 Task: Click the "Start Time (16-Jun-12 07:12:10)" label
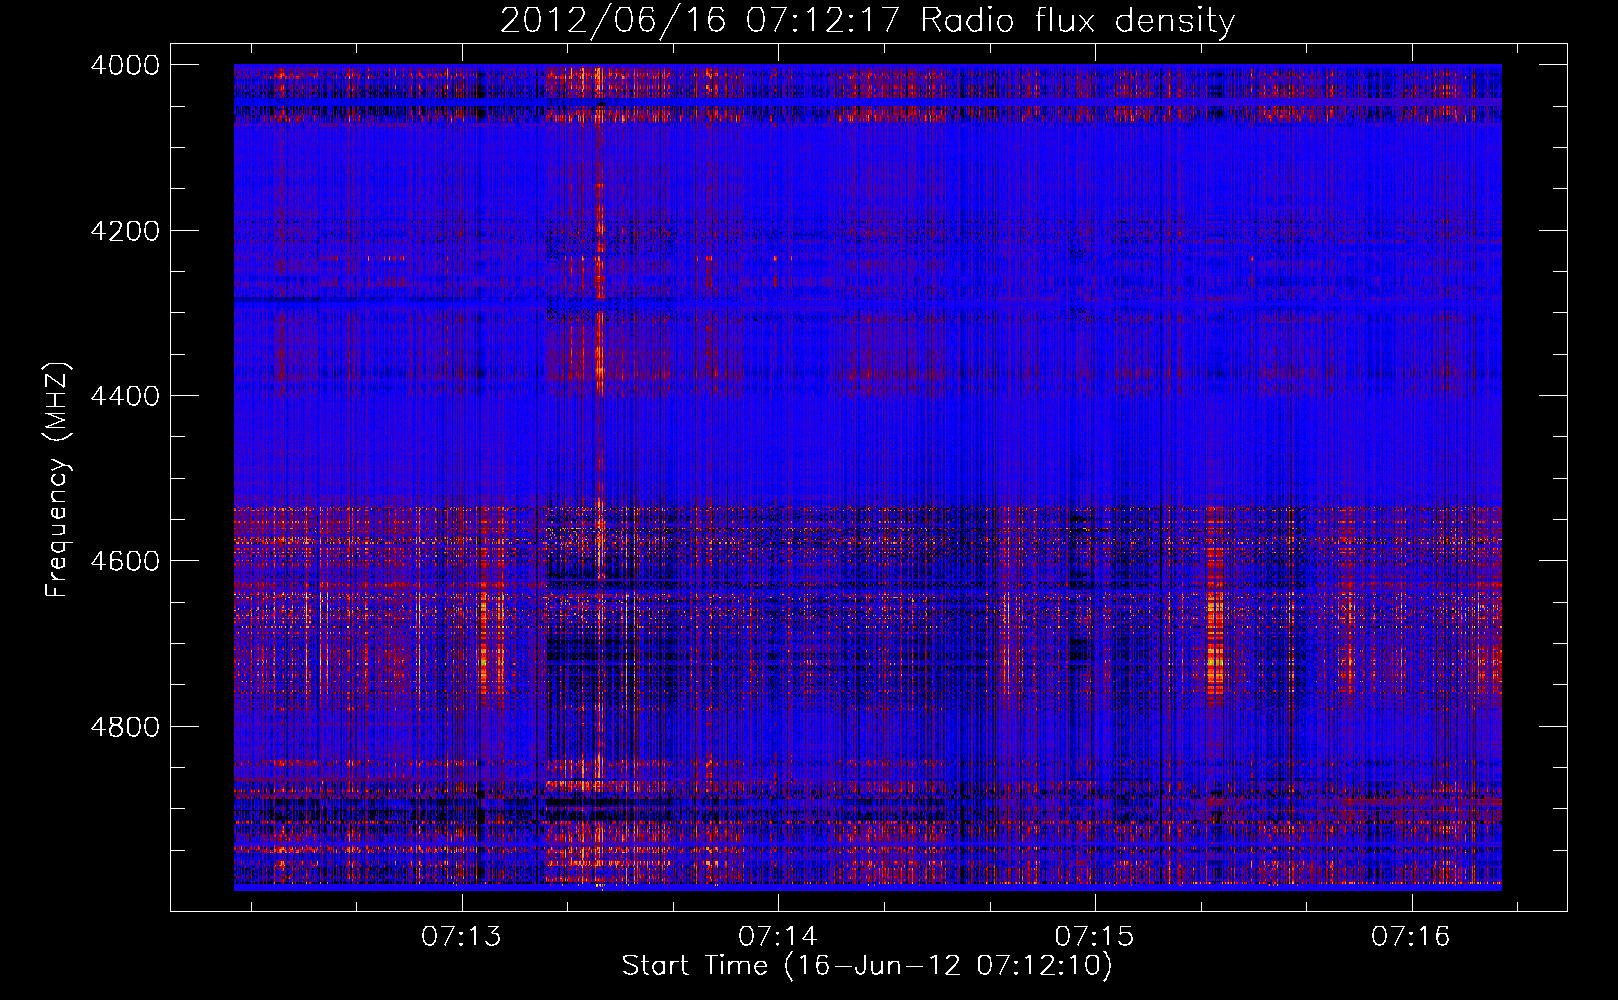[867, 966]
